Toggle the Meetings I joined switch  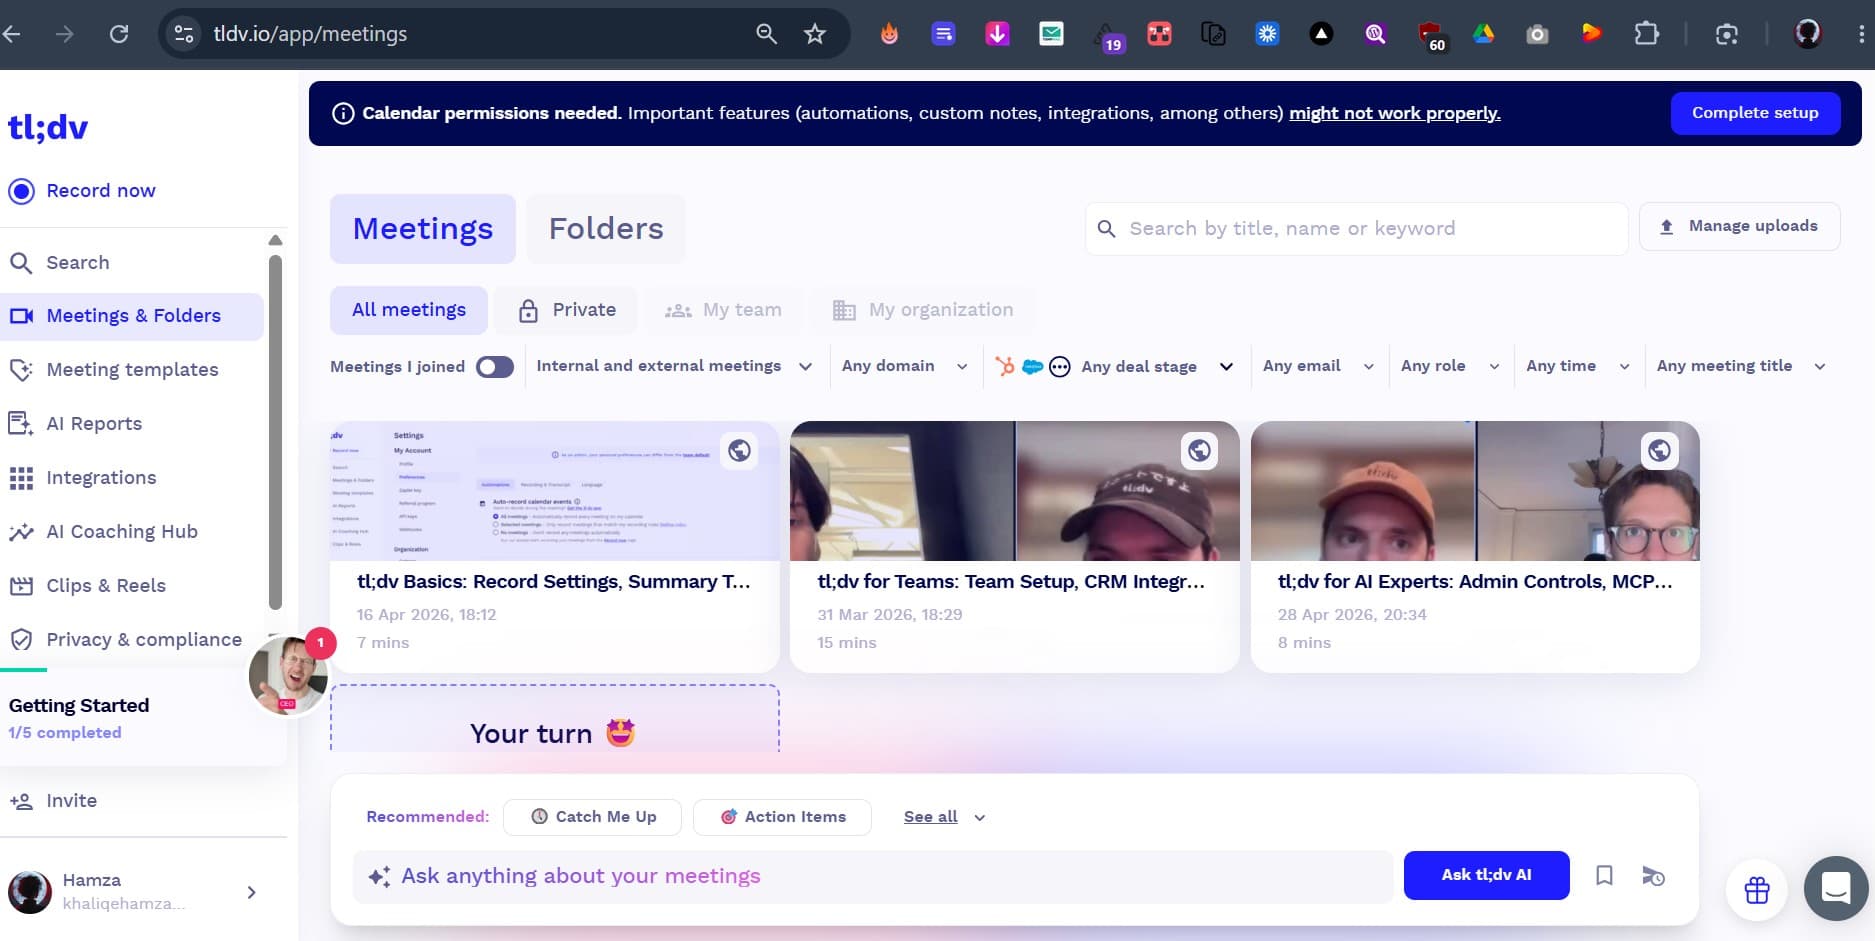click(495, 367)
